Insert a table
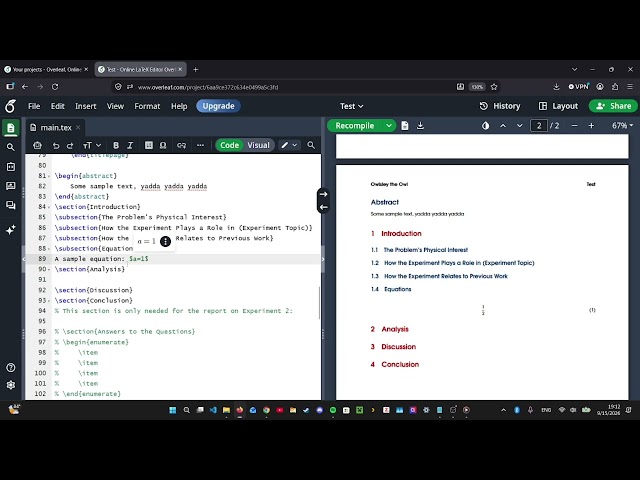 pyautogui.click(x=149, y=145)
